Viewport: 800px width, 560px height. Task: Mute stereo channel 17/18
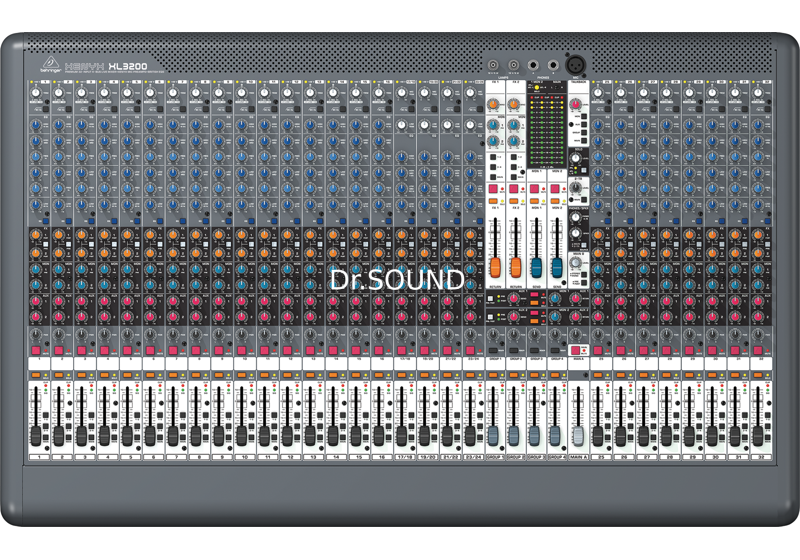[402, 351]
